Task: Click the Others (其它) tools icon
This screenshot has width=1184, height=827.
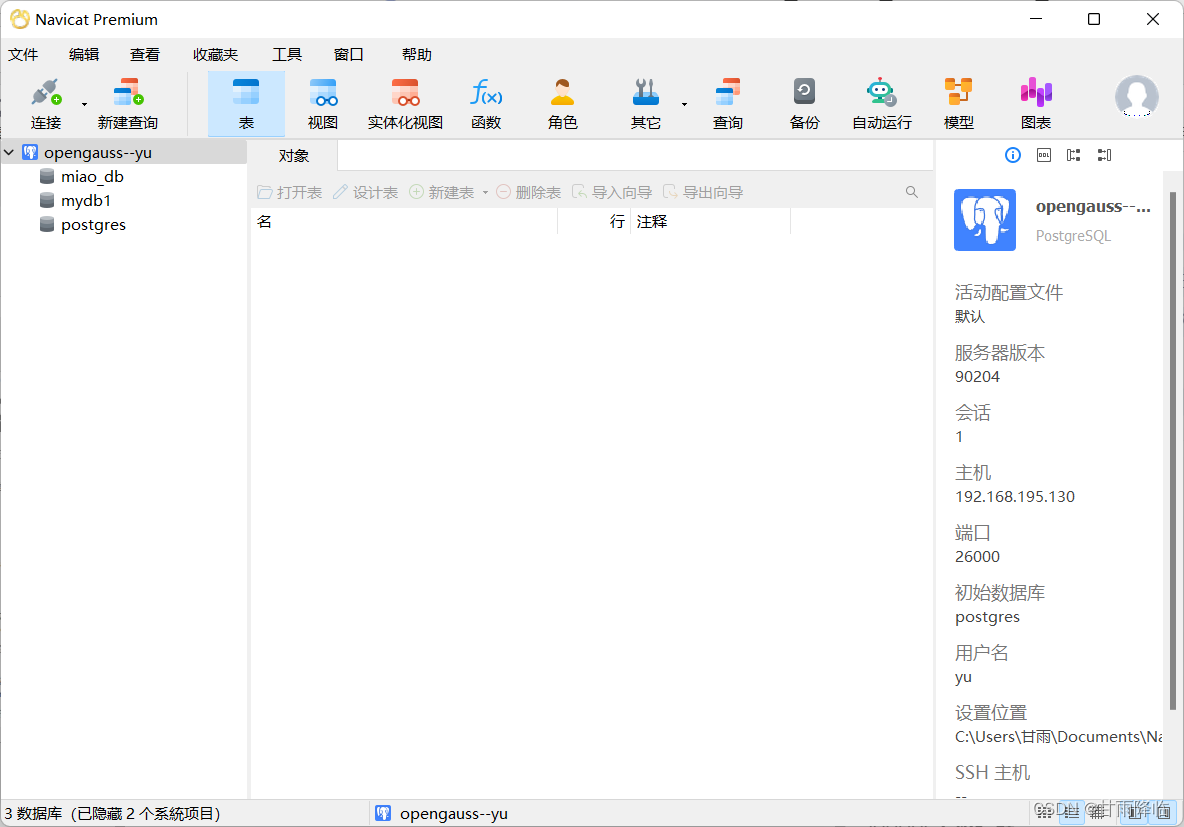Action: [x=646, y=103]
